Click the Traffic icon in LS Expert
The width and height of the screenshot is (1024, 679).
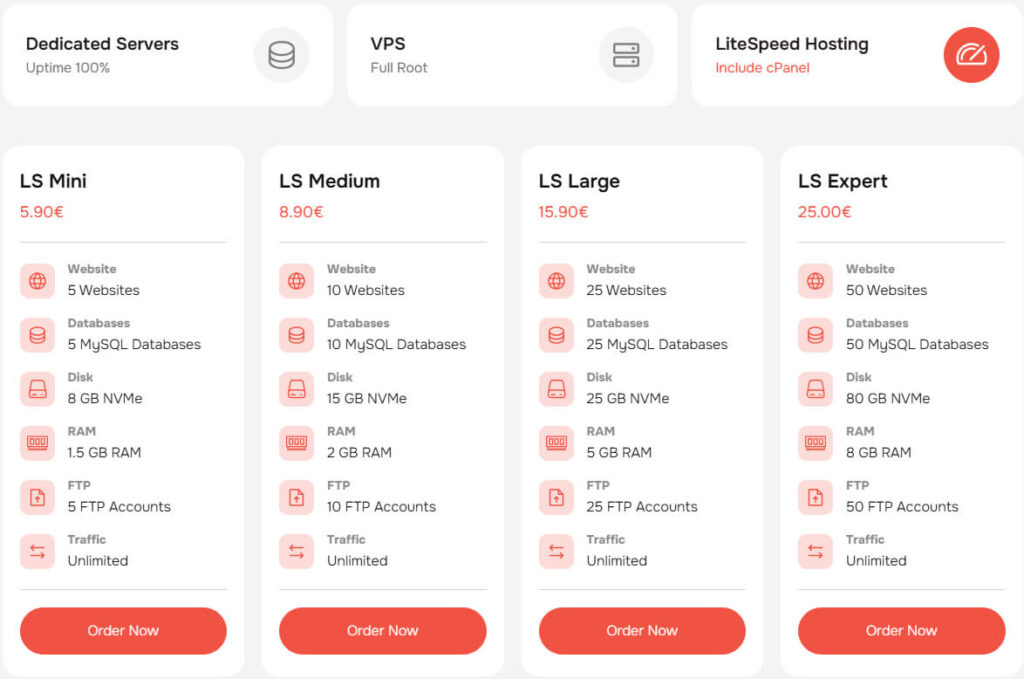point(815,551)
